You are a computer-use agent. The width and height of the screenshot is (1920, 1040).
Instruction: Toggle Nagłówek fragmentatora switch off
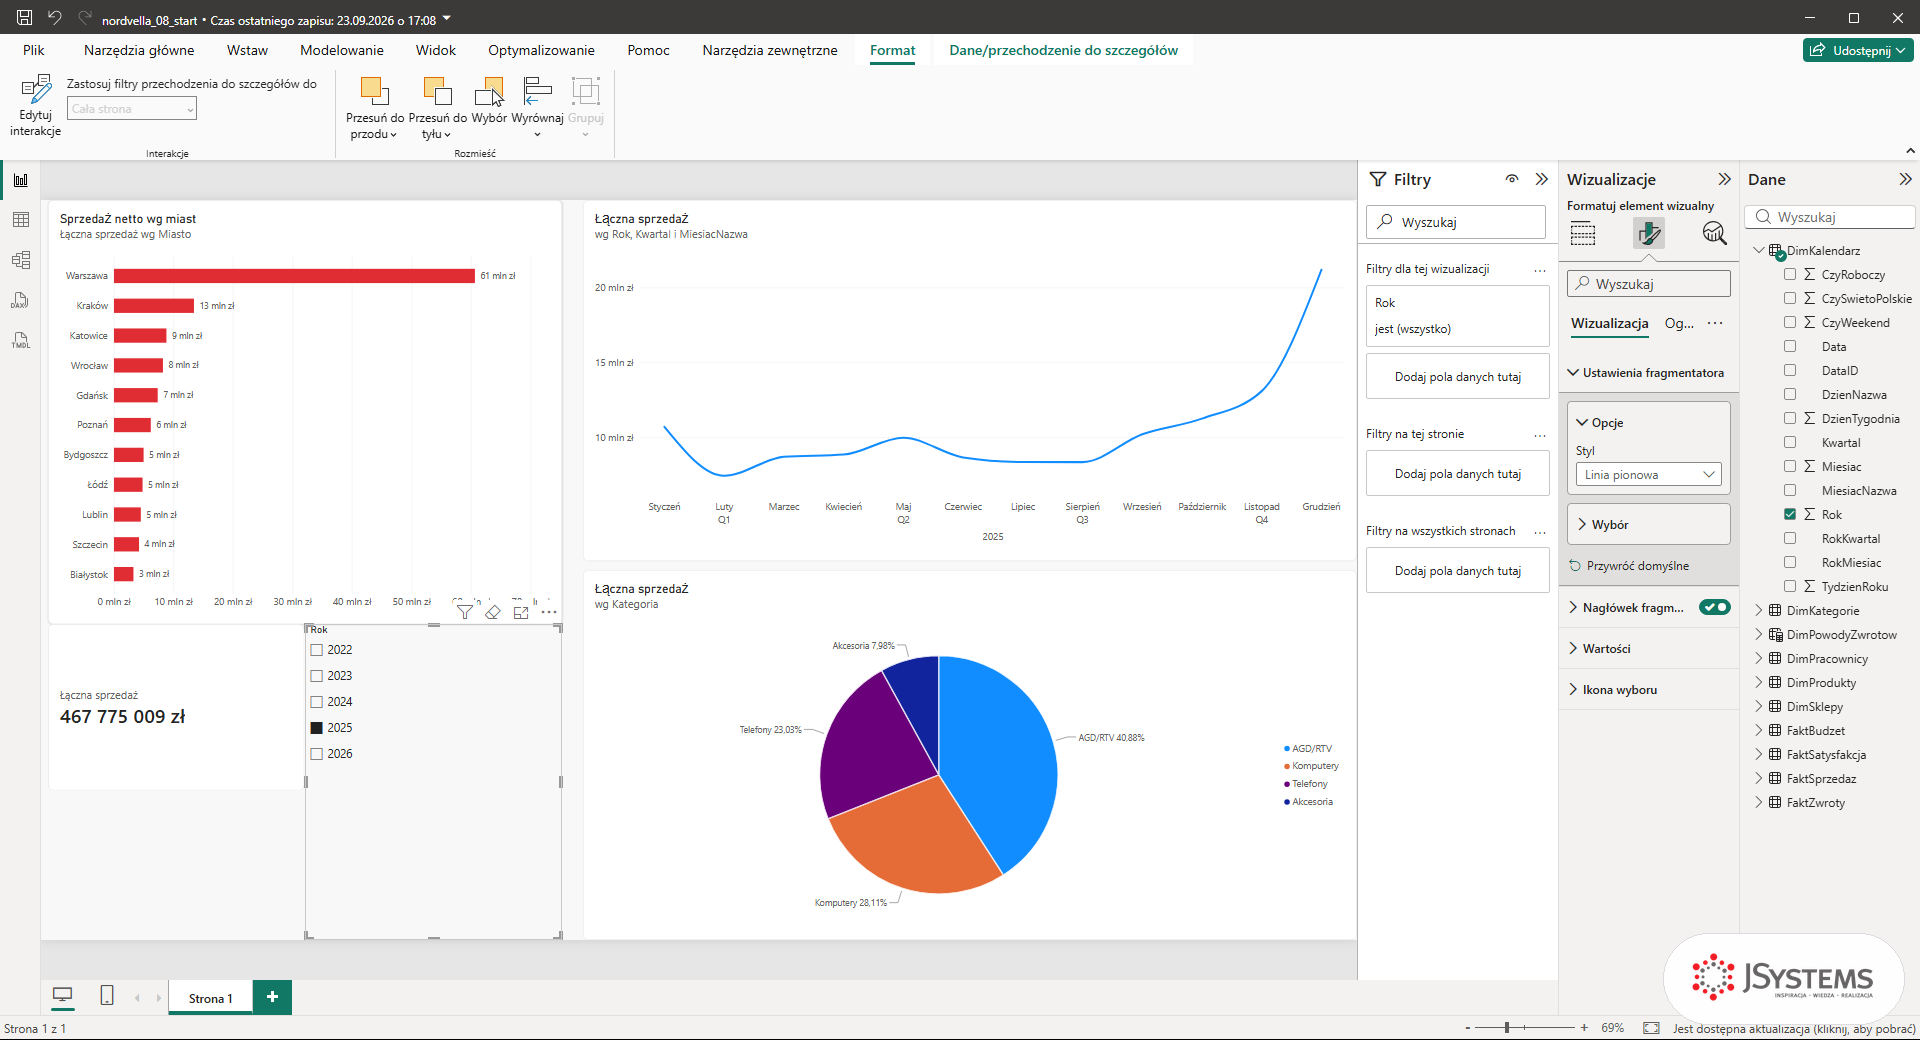[1715, 607]
